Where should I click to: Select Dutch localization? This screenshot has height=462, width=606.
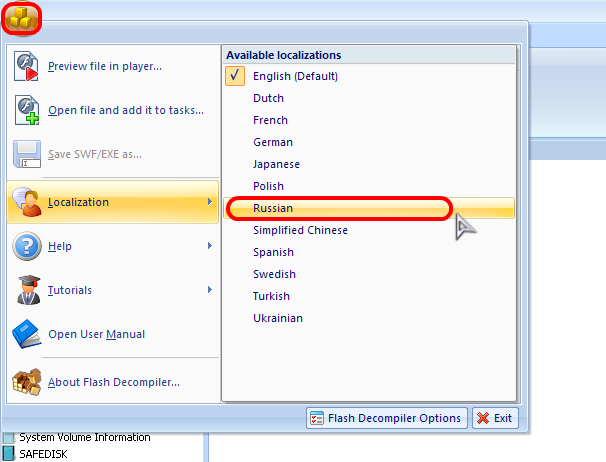369,98
